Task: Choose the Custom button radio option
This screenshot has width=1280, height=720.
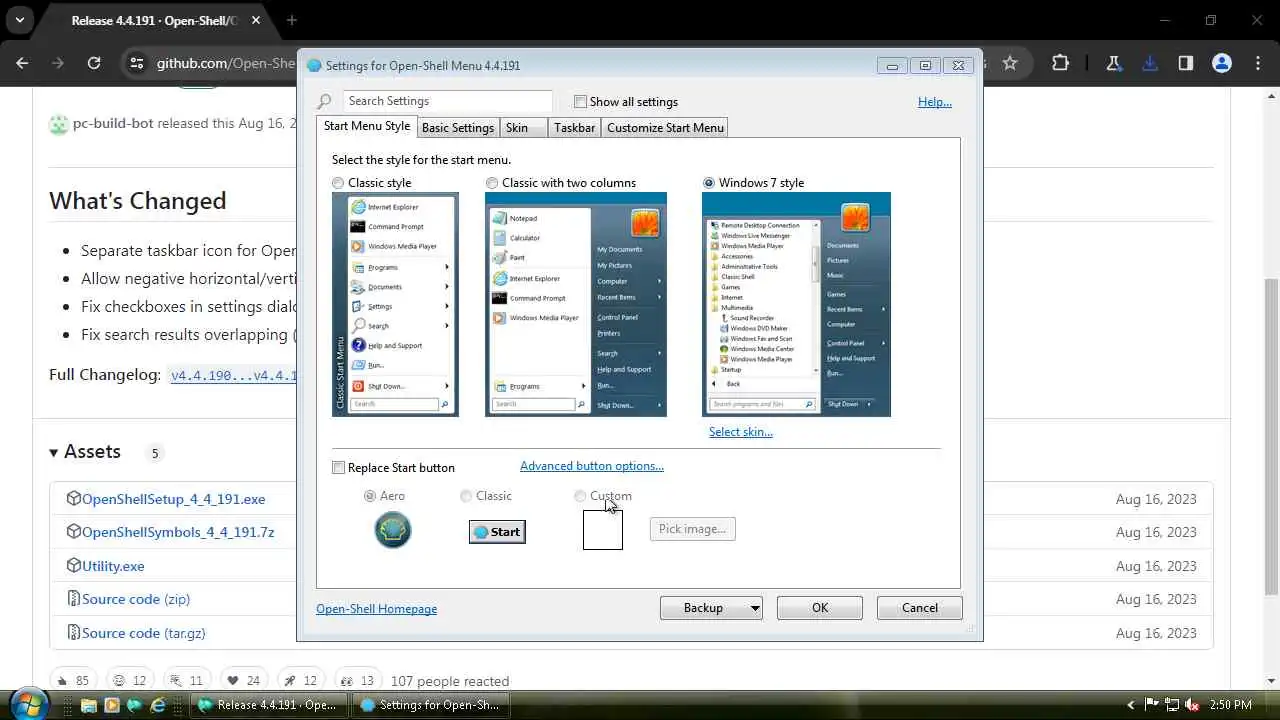Action: pyautogui.click(x=580, y=496)
